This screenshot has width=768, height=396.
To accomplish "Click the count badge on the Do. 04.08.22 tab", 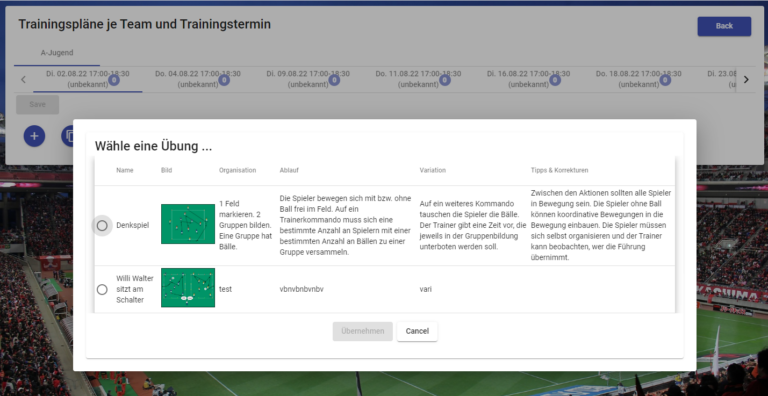I will [x=224, y=80].
